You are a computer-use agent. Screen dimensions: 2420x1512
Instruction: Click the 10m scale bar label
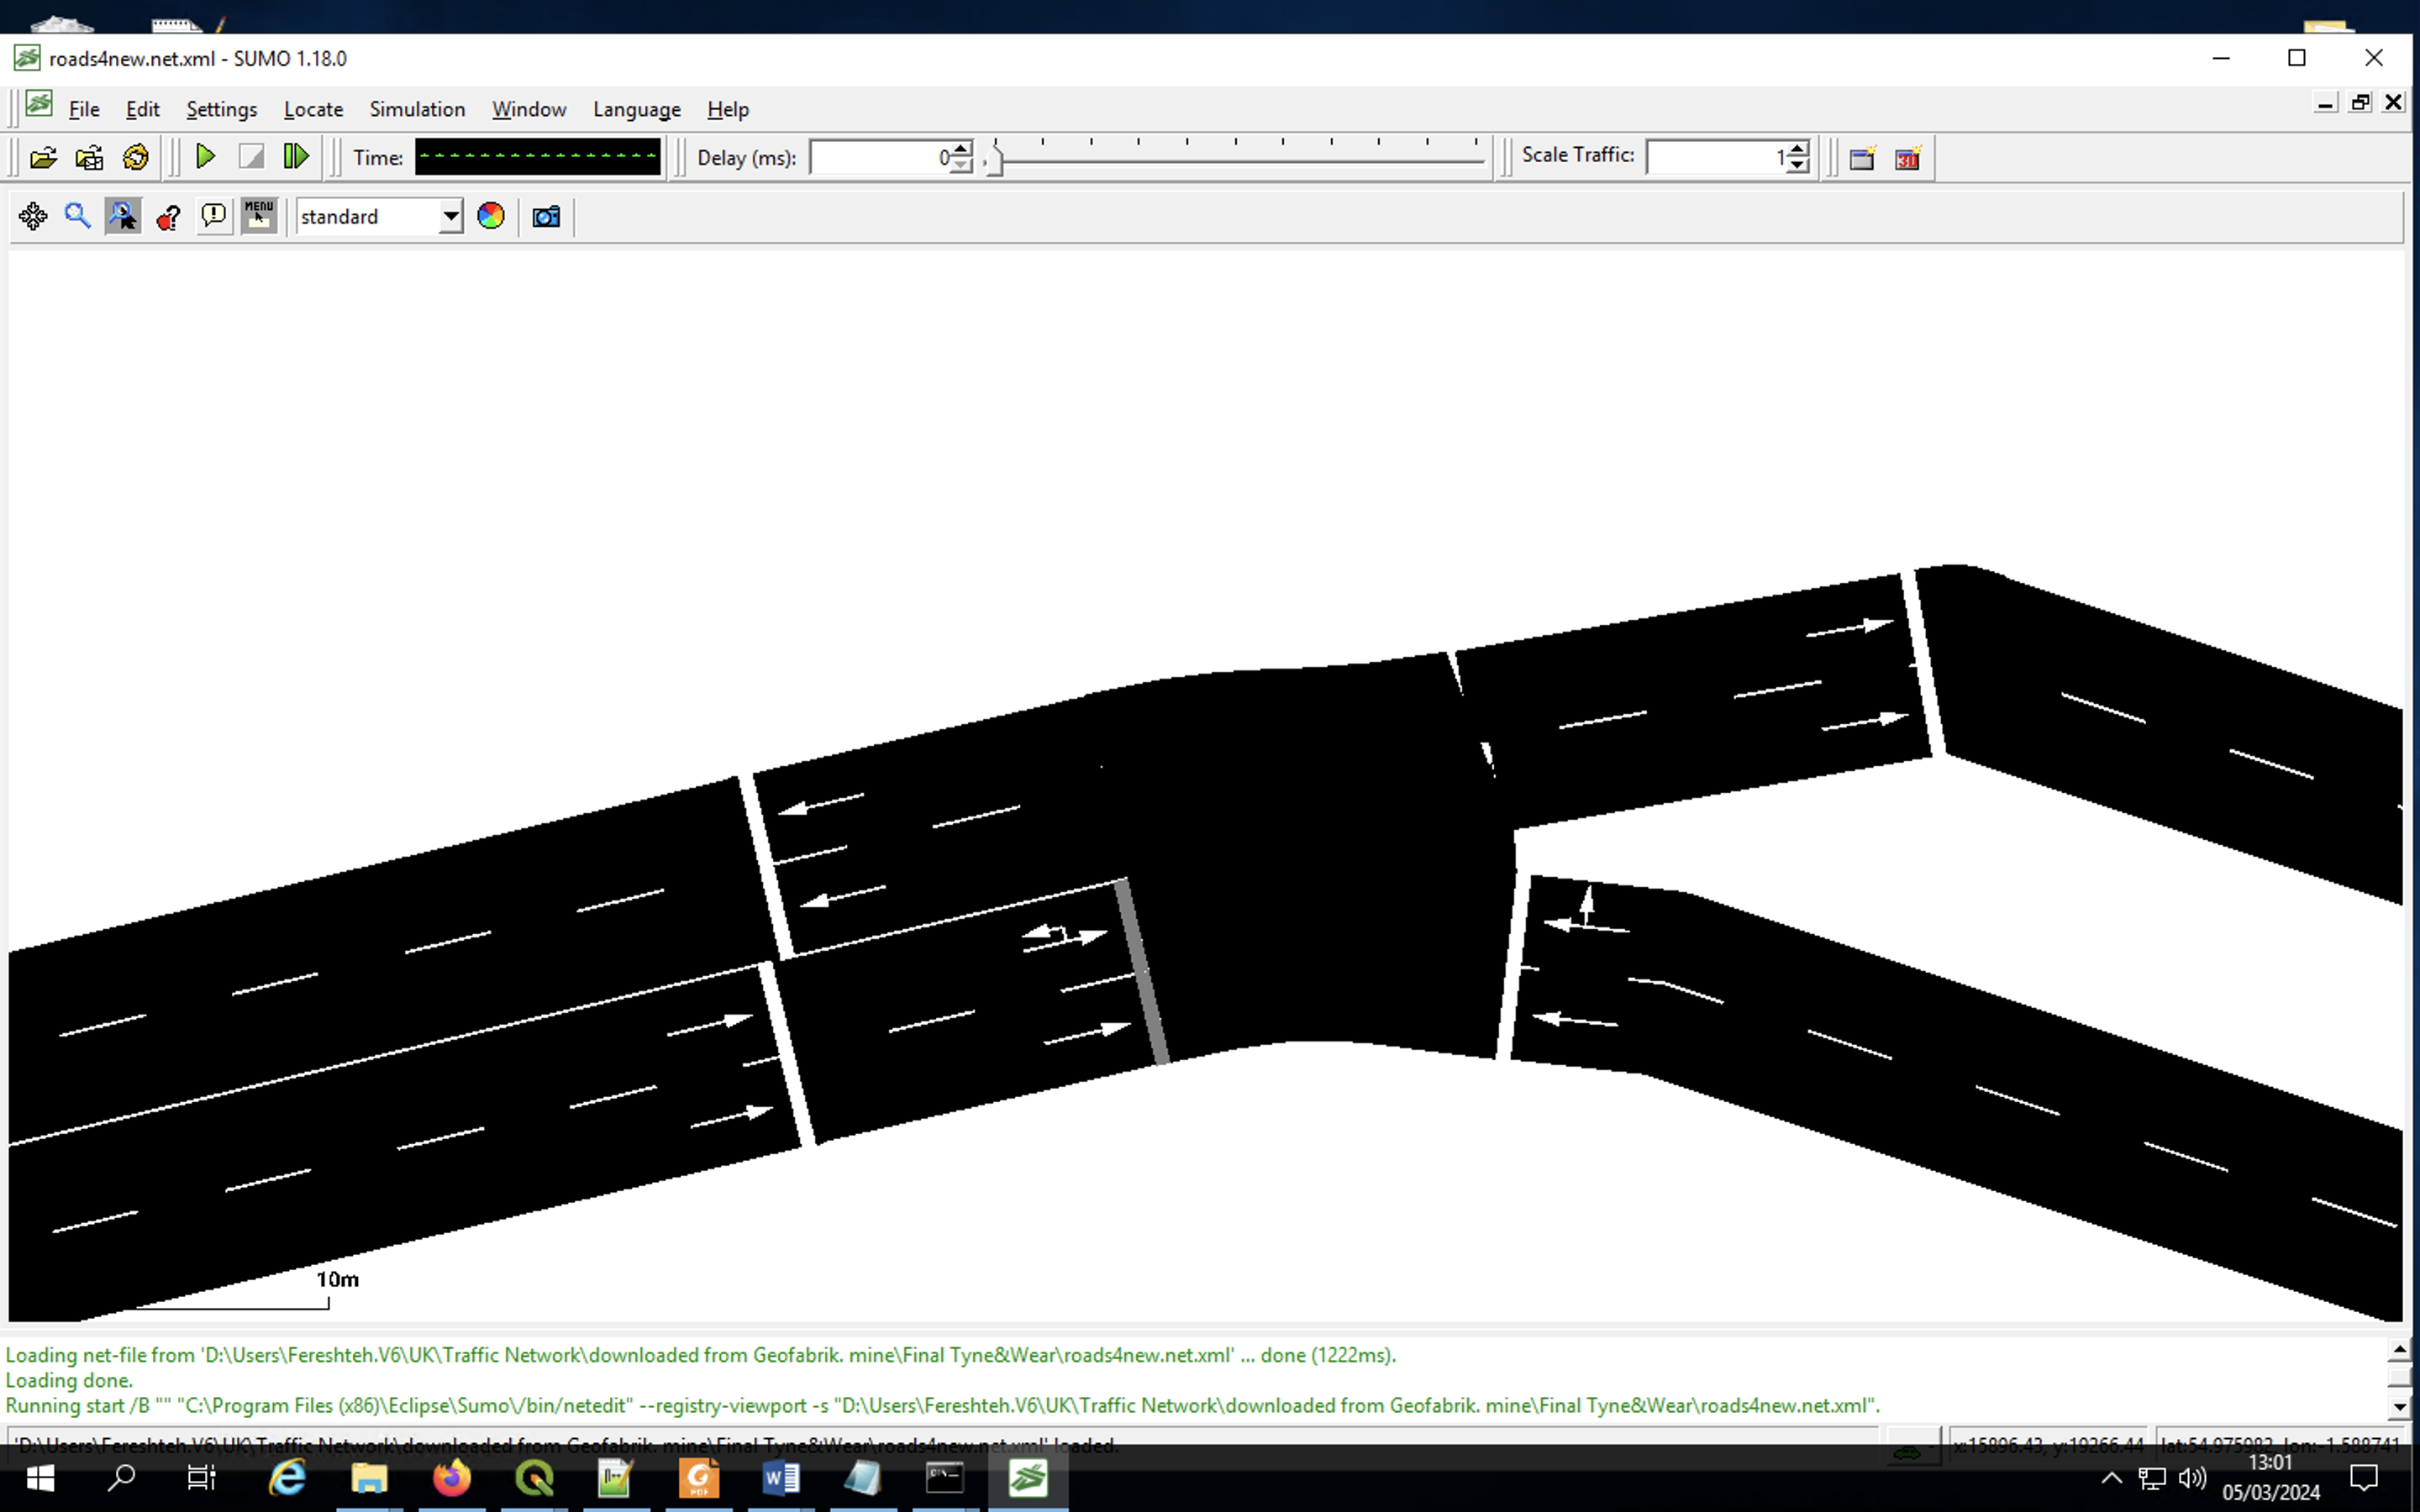[x=337, y=1279]
